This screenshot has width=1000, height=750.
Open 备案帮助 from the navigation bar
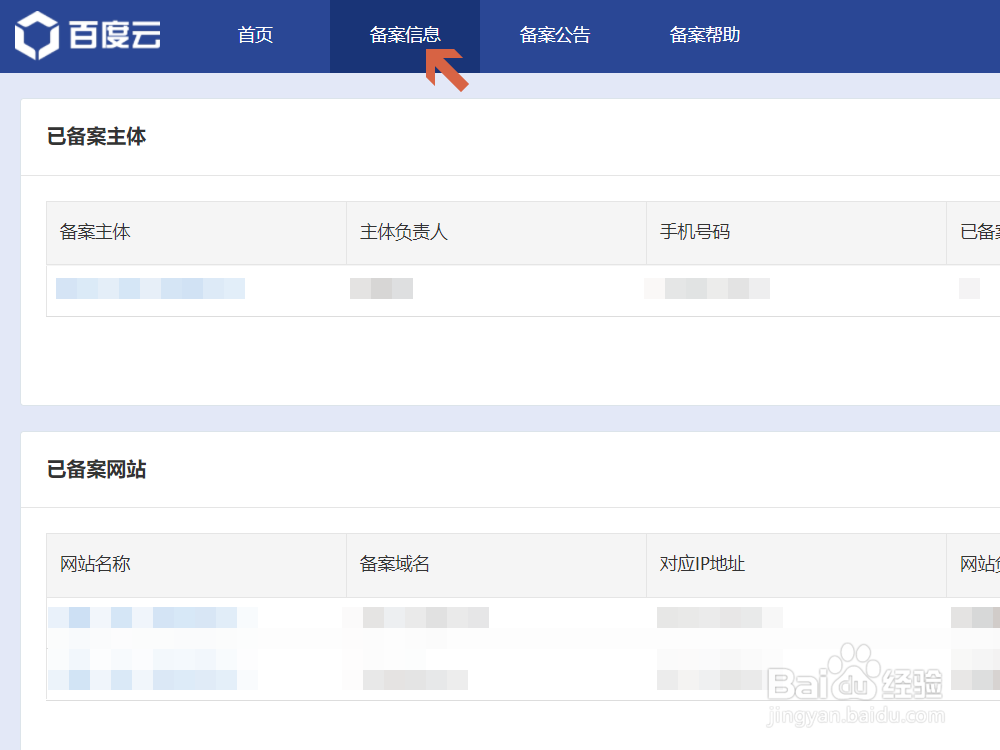coord(703,35)
